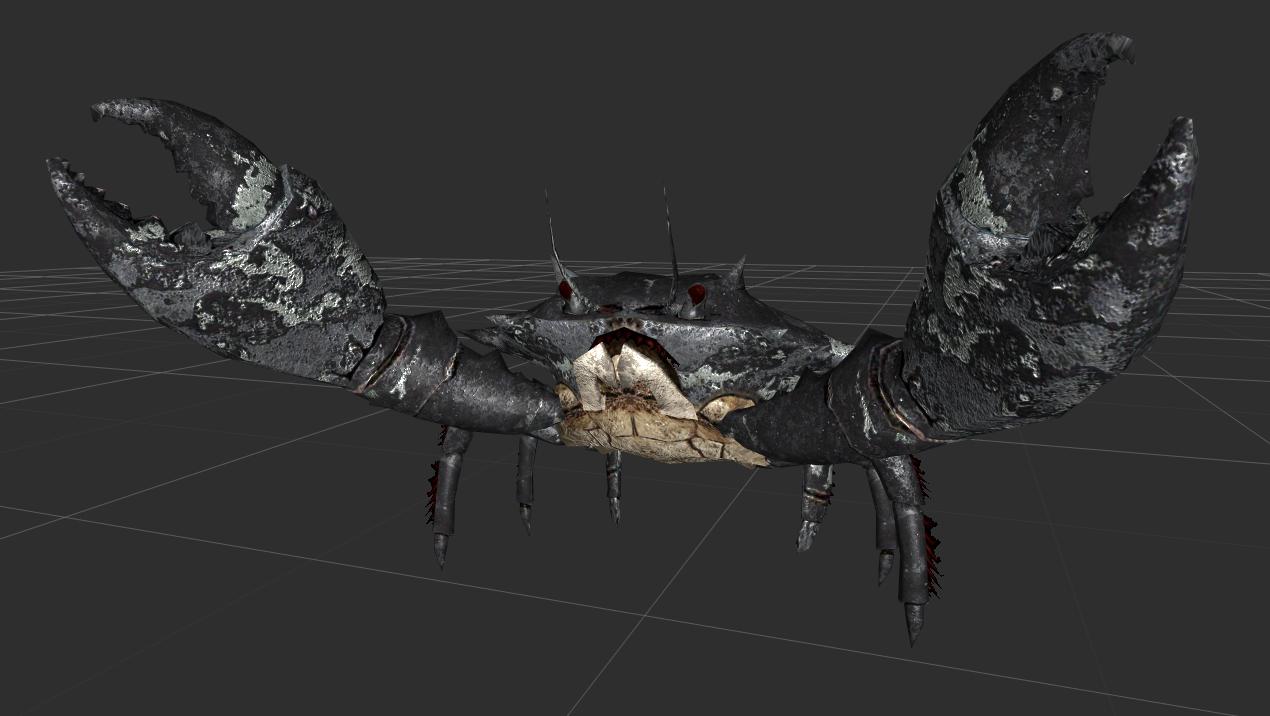Select the red eye on the right
1270x716 pixels.
(696, 294)
